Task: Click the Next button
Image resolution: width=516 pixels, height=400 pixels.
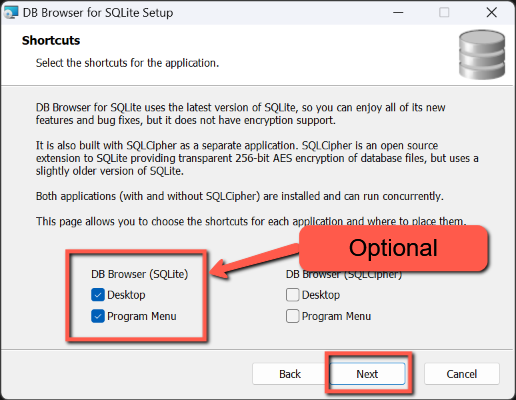Action: (x=367, y=374)
